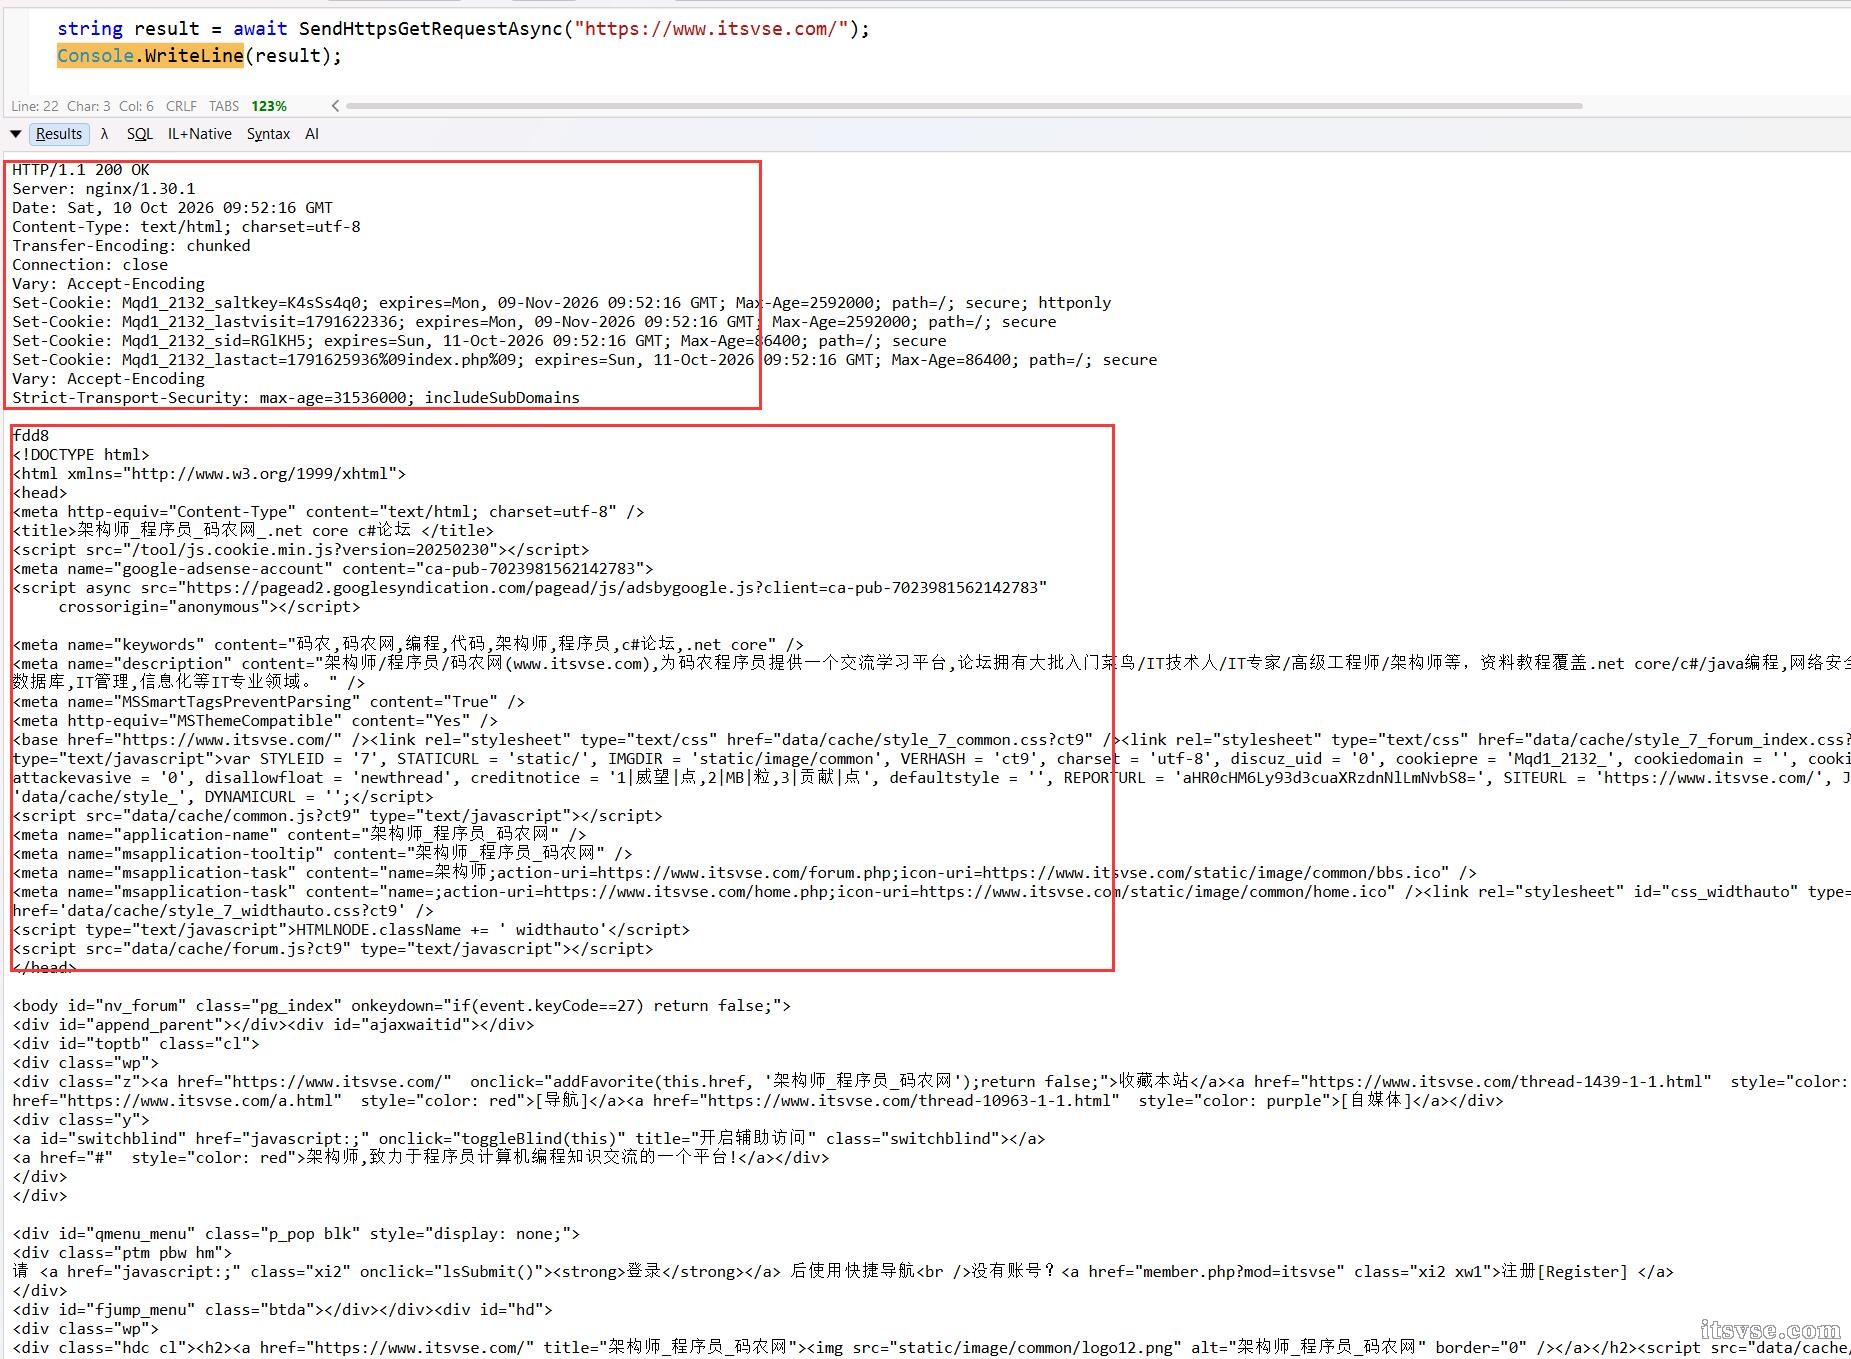The height and width of the screenshot is (1359, 1851).
Task: Click the 'Set-Cookie: Mqd1_2132_saltkey' line
Action: pyautogui.click(x=562, y=303)
